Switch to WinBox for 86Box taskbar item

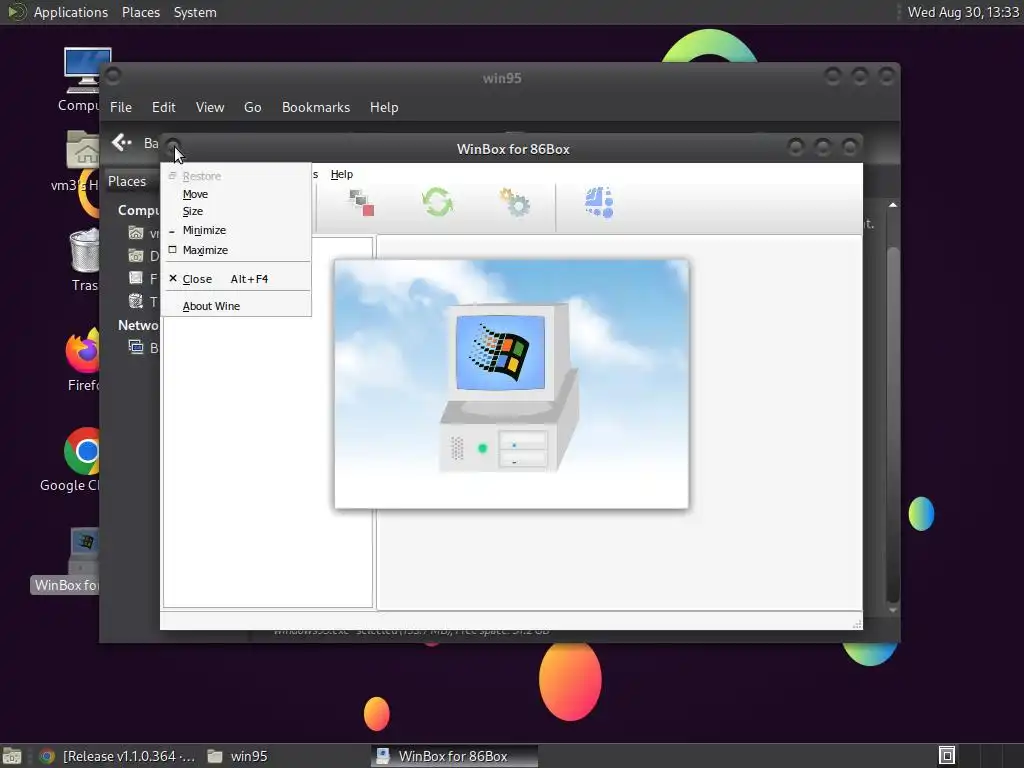click(455, 756)
